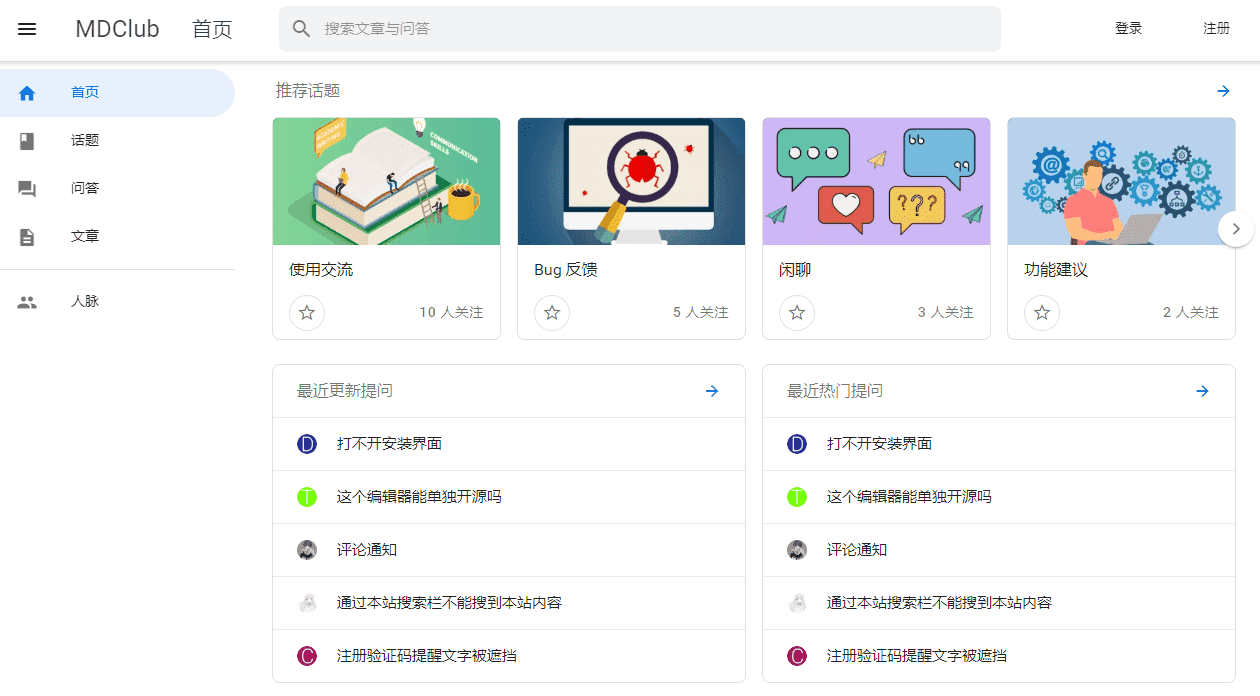The image size is (1260, 696).
Task: Star the 闲聊 topic card
Action: click(x=797, y=313)
